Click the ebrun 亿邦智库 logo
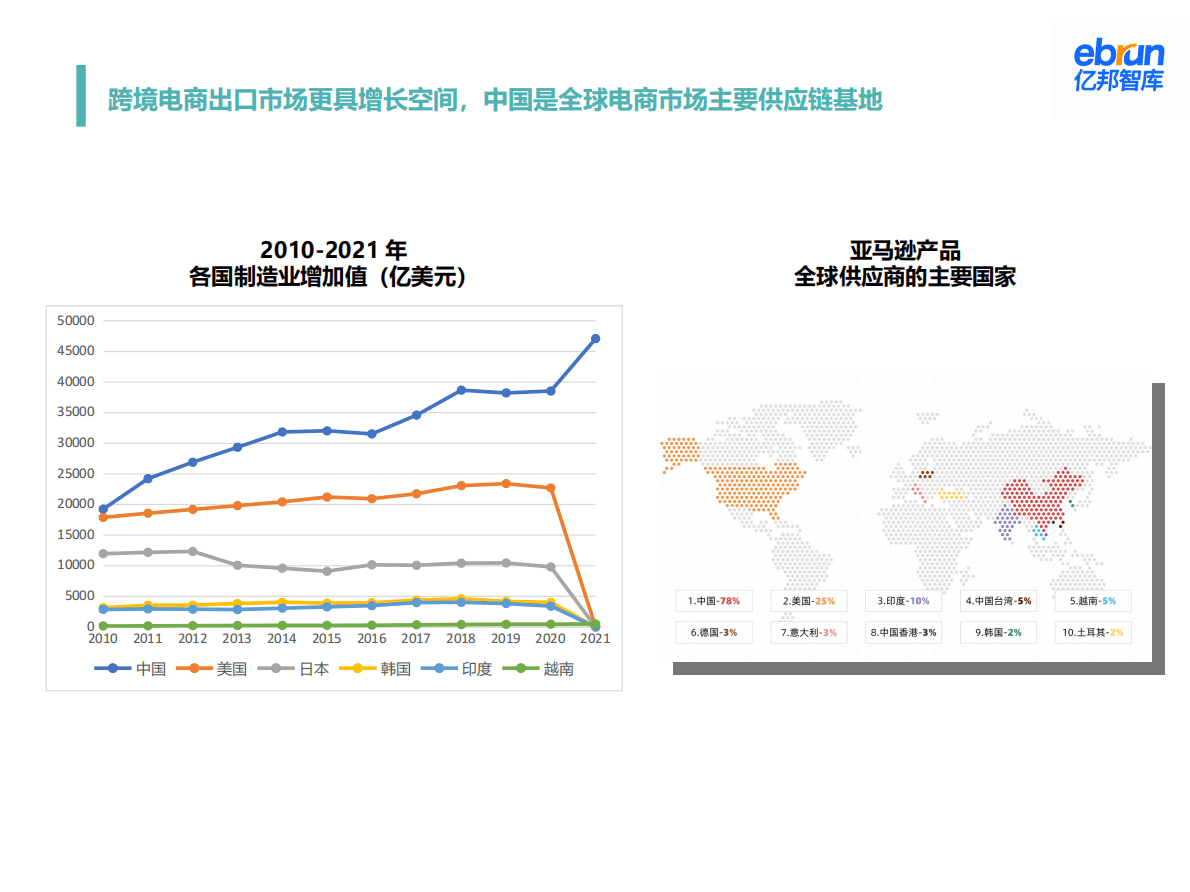Viewport: 1190px width, 892px height. (1119, 66)
